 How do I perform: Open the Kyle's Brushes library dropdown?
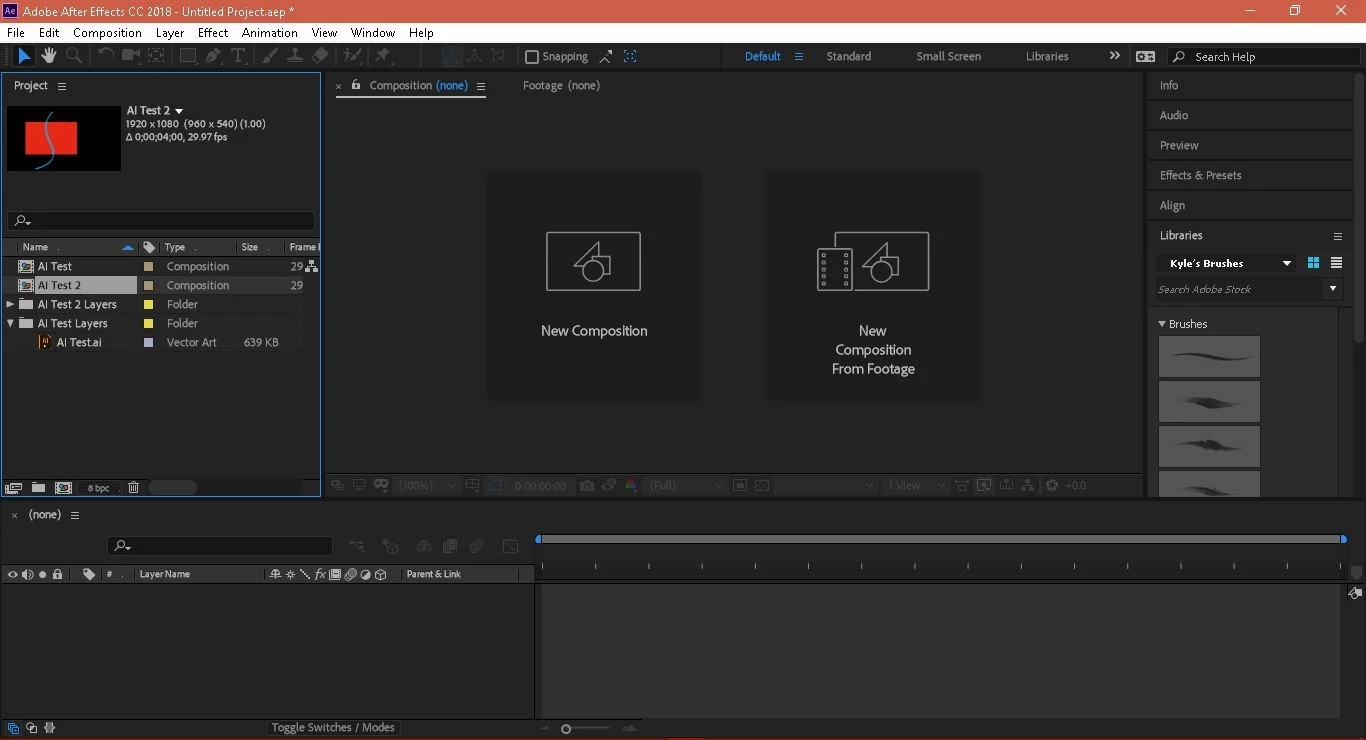coord(1287,263)
